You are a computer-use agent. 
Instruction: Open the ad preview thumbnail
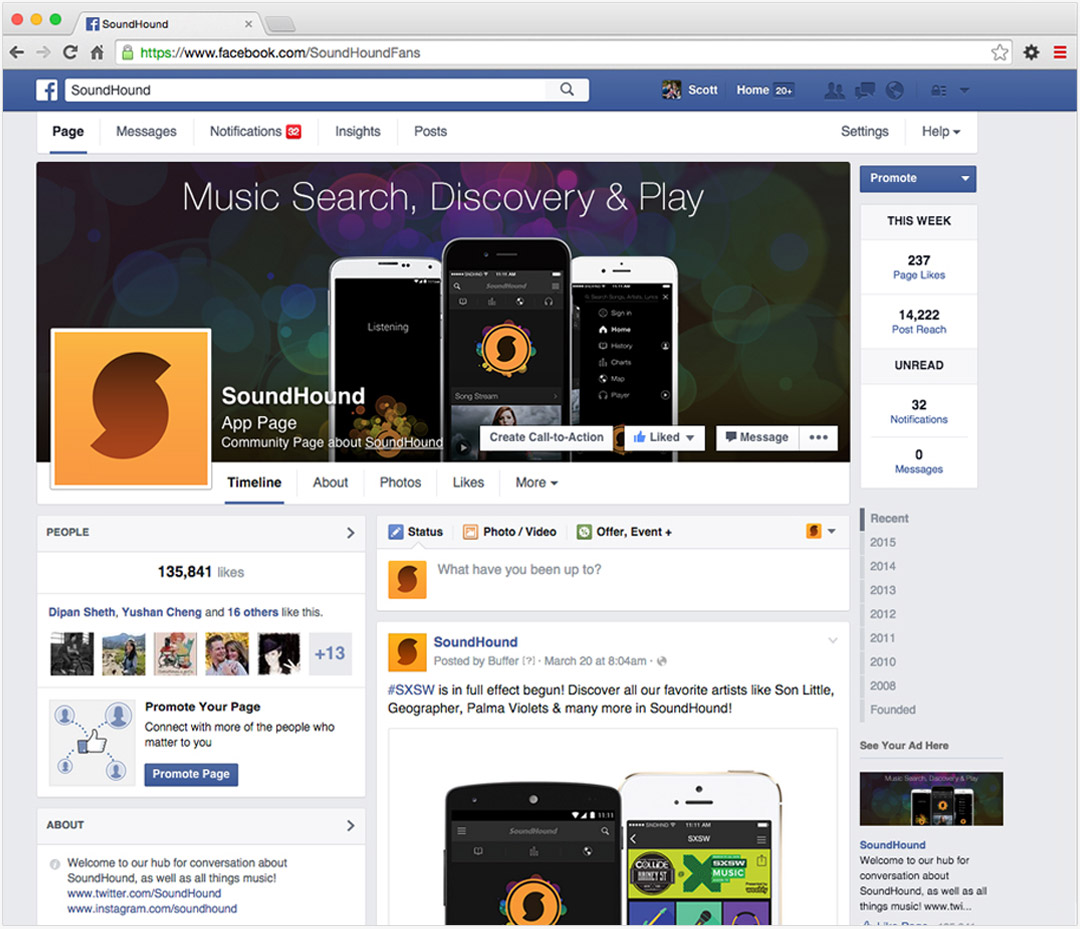coord(931,799)
